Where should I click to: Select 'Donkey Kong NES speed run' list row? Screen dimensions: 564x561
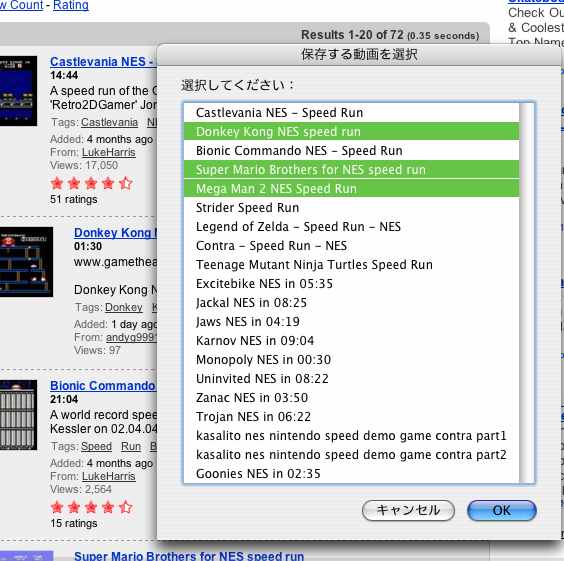351,132
